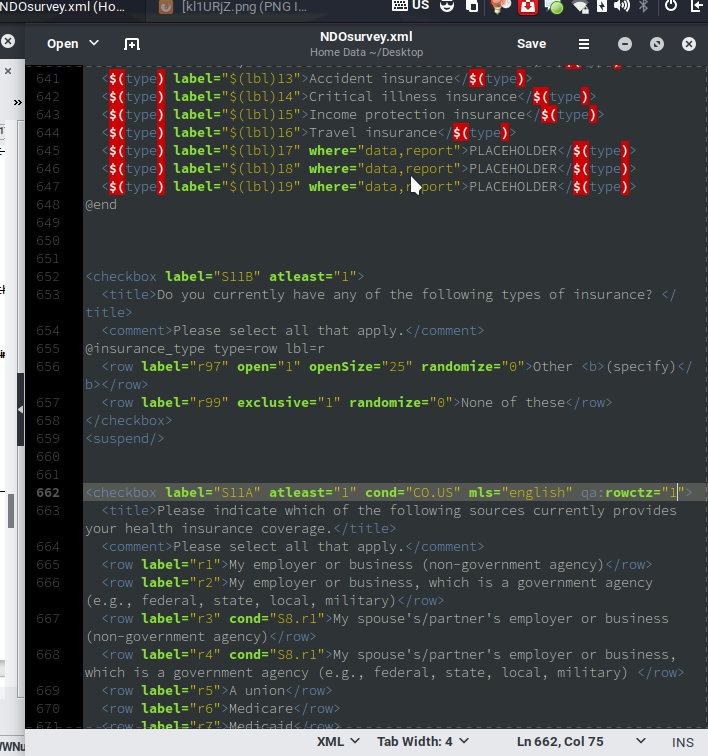The image size is (708, 756).
Task: Click "None of these" row text
Action: pos(513,402)
